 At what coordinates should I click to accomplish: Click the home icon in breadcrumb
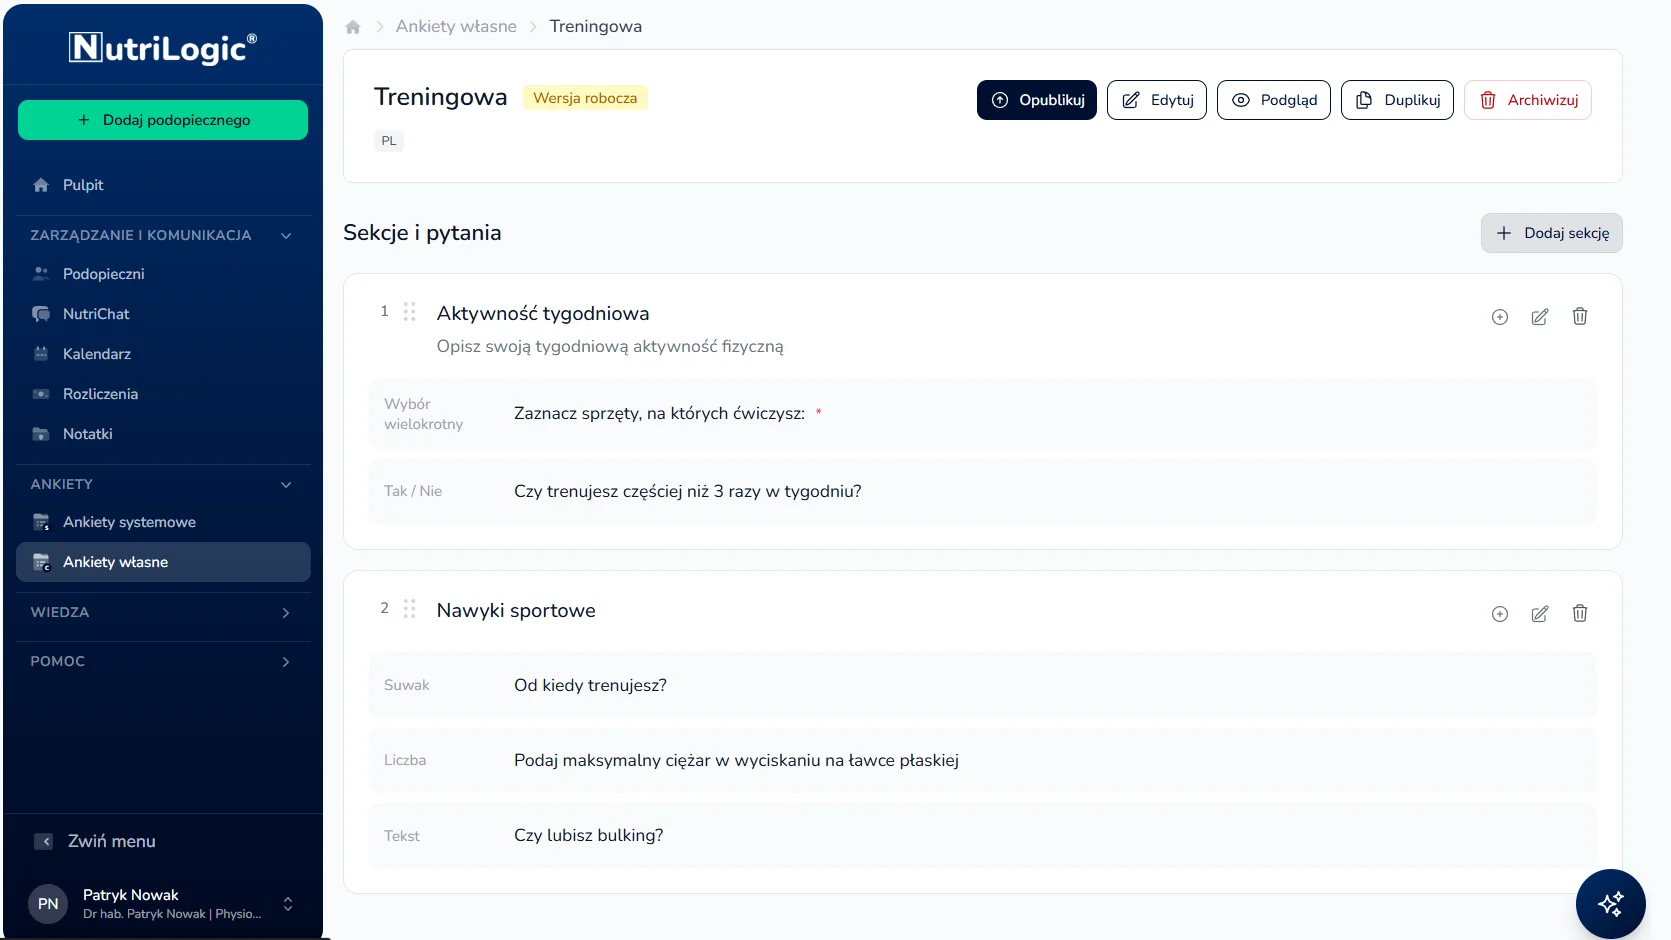point(353,27)
